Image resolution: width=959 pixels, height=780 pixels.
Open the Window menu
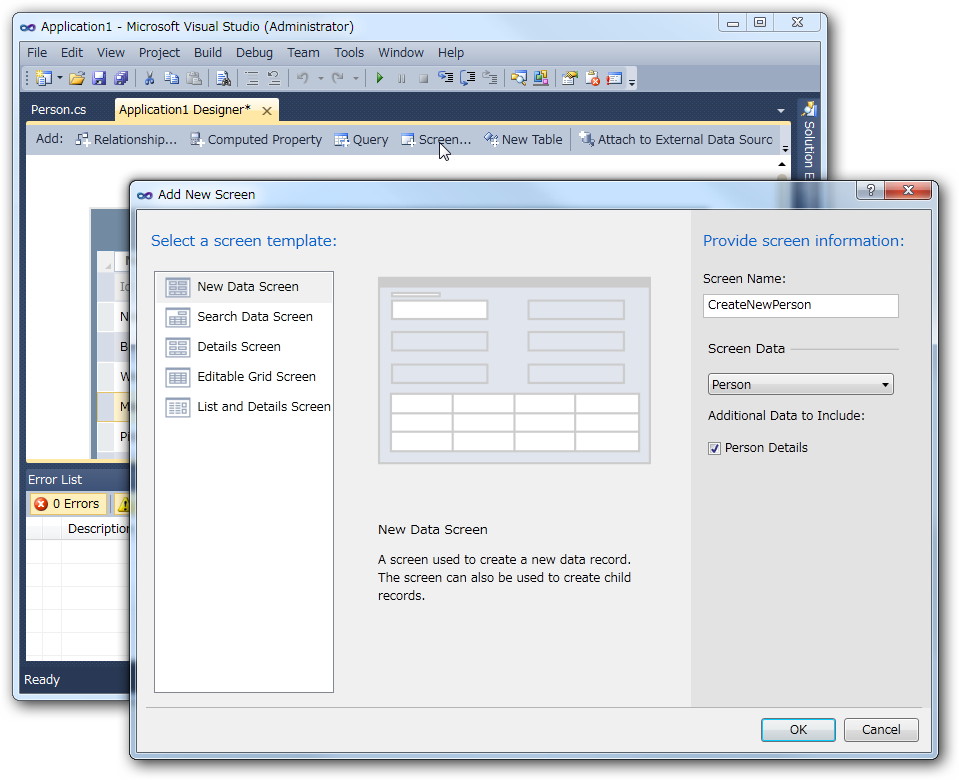click(401, 53)
